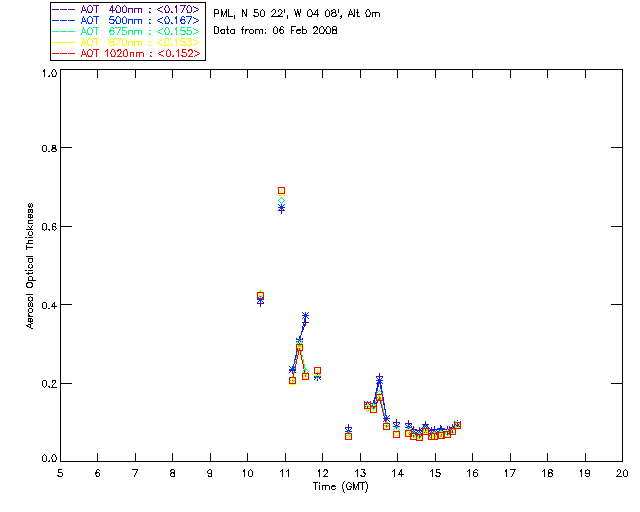Click the x-axis tick label 5
The width and height of the screenshot is (640, 512).
pyautogui.click(x=60, y=473)
